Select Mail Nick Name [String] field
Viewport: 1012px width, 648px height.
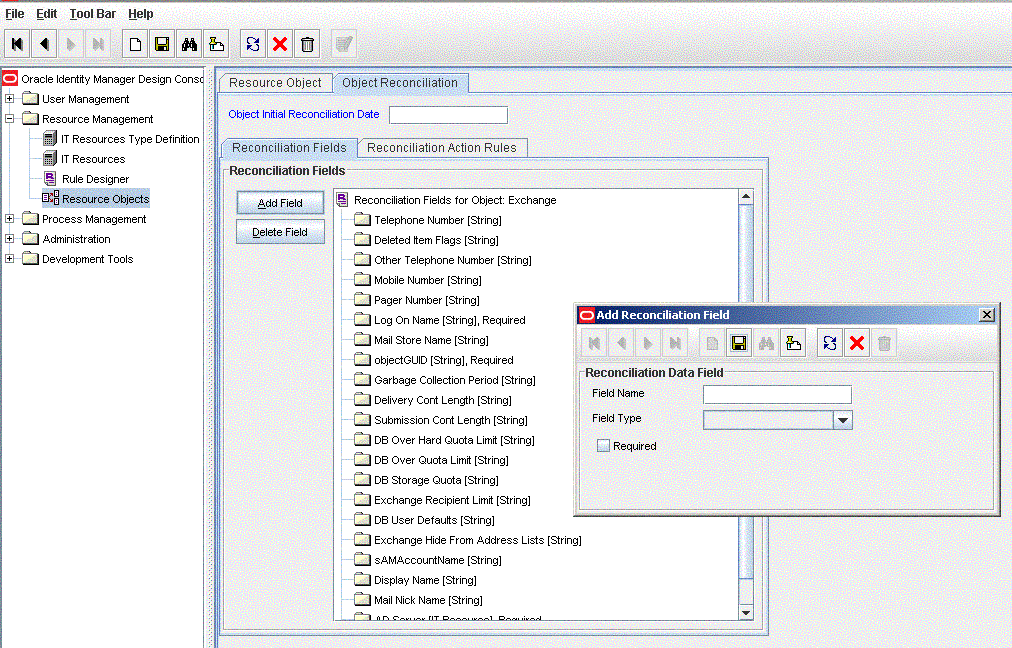click(x=428, y=600)
